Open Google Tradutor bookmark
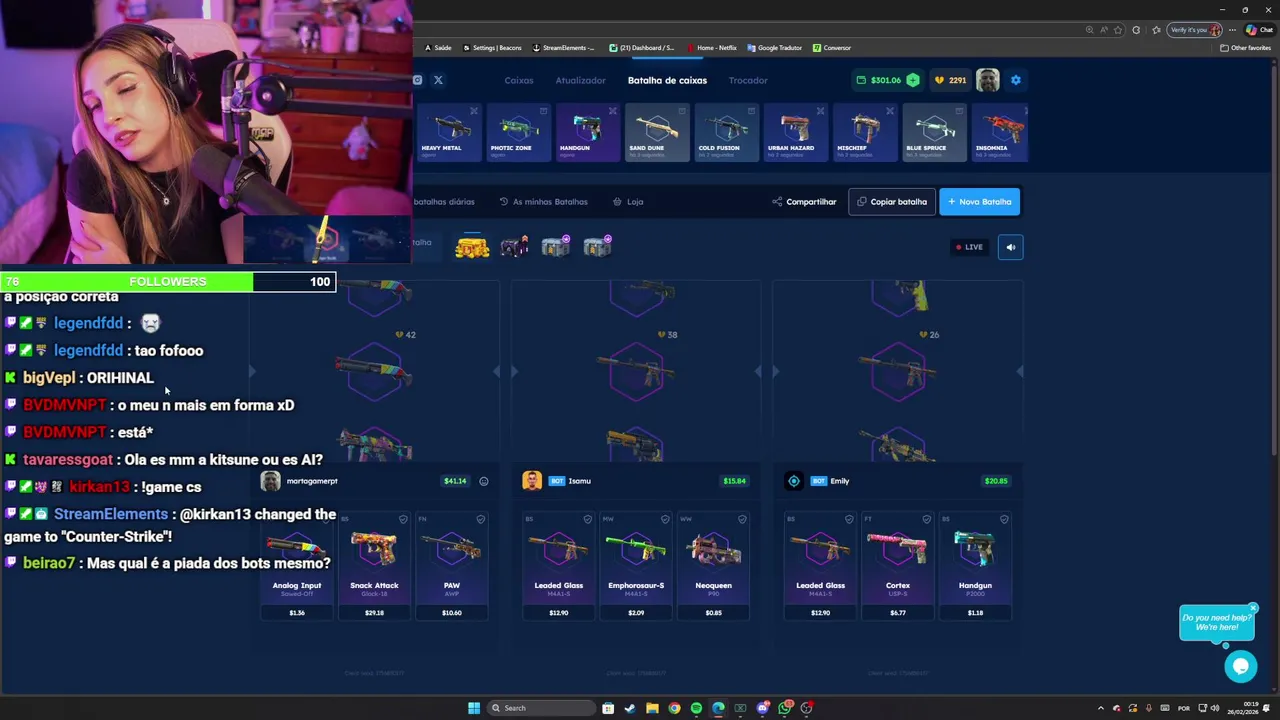This screenshot has height=720, width=1280. pyautogui.click(x=775, y=48)
